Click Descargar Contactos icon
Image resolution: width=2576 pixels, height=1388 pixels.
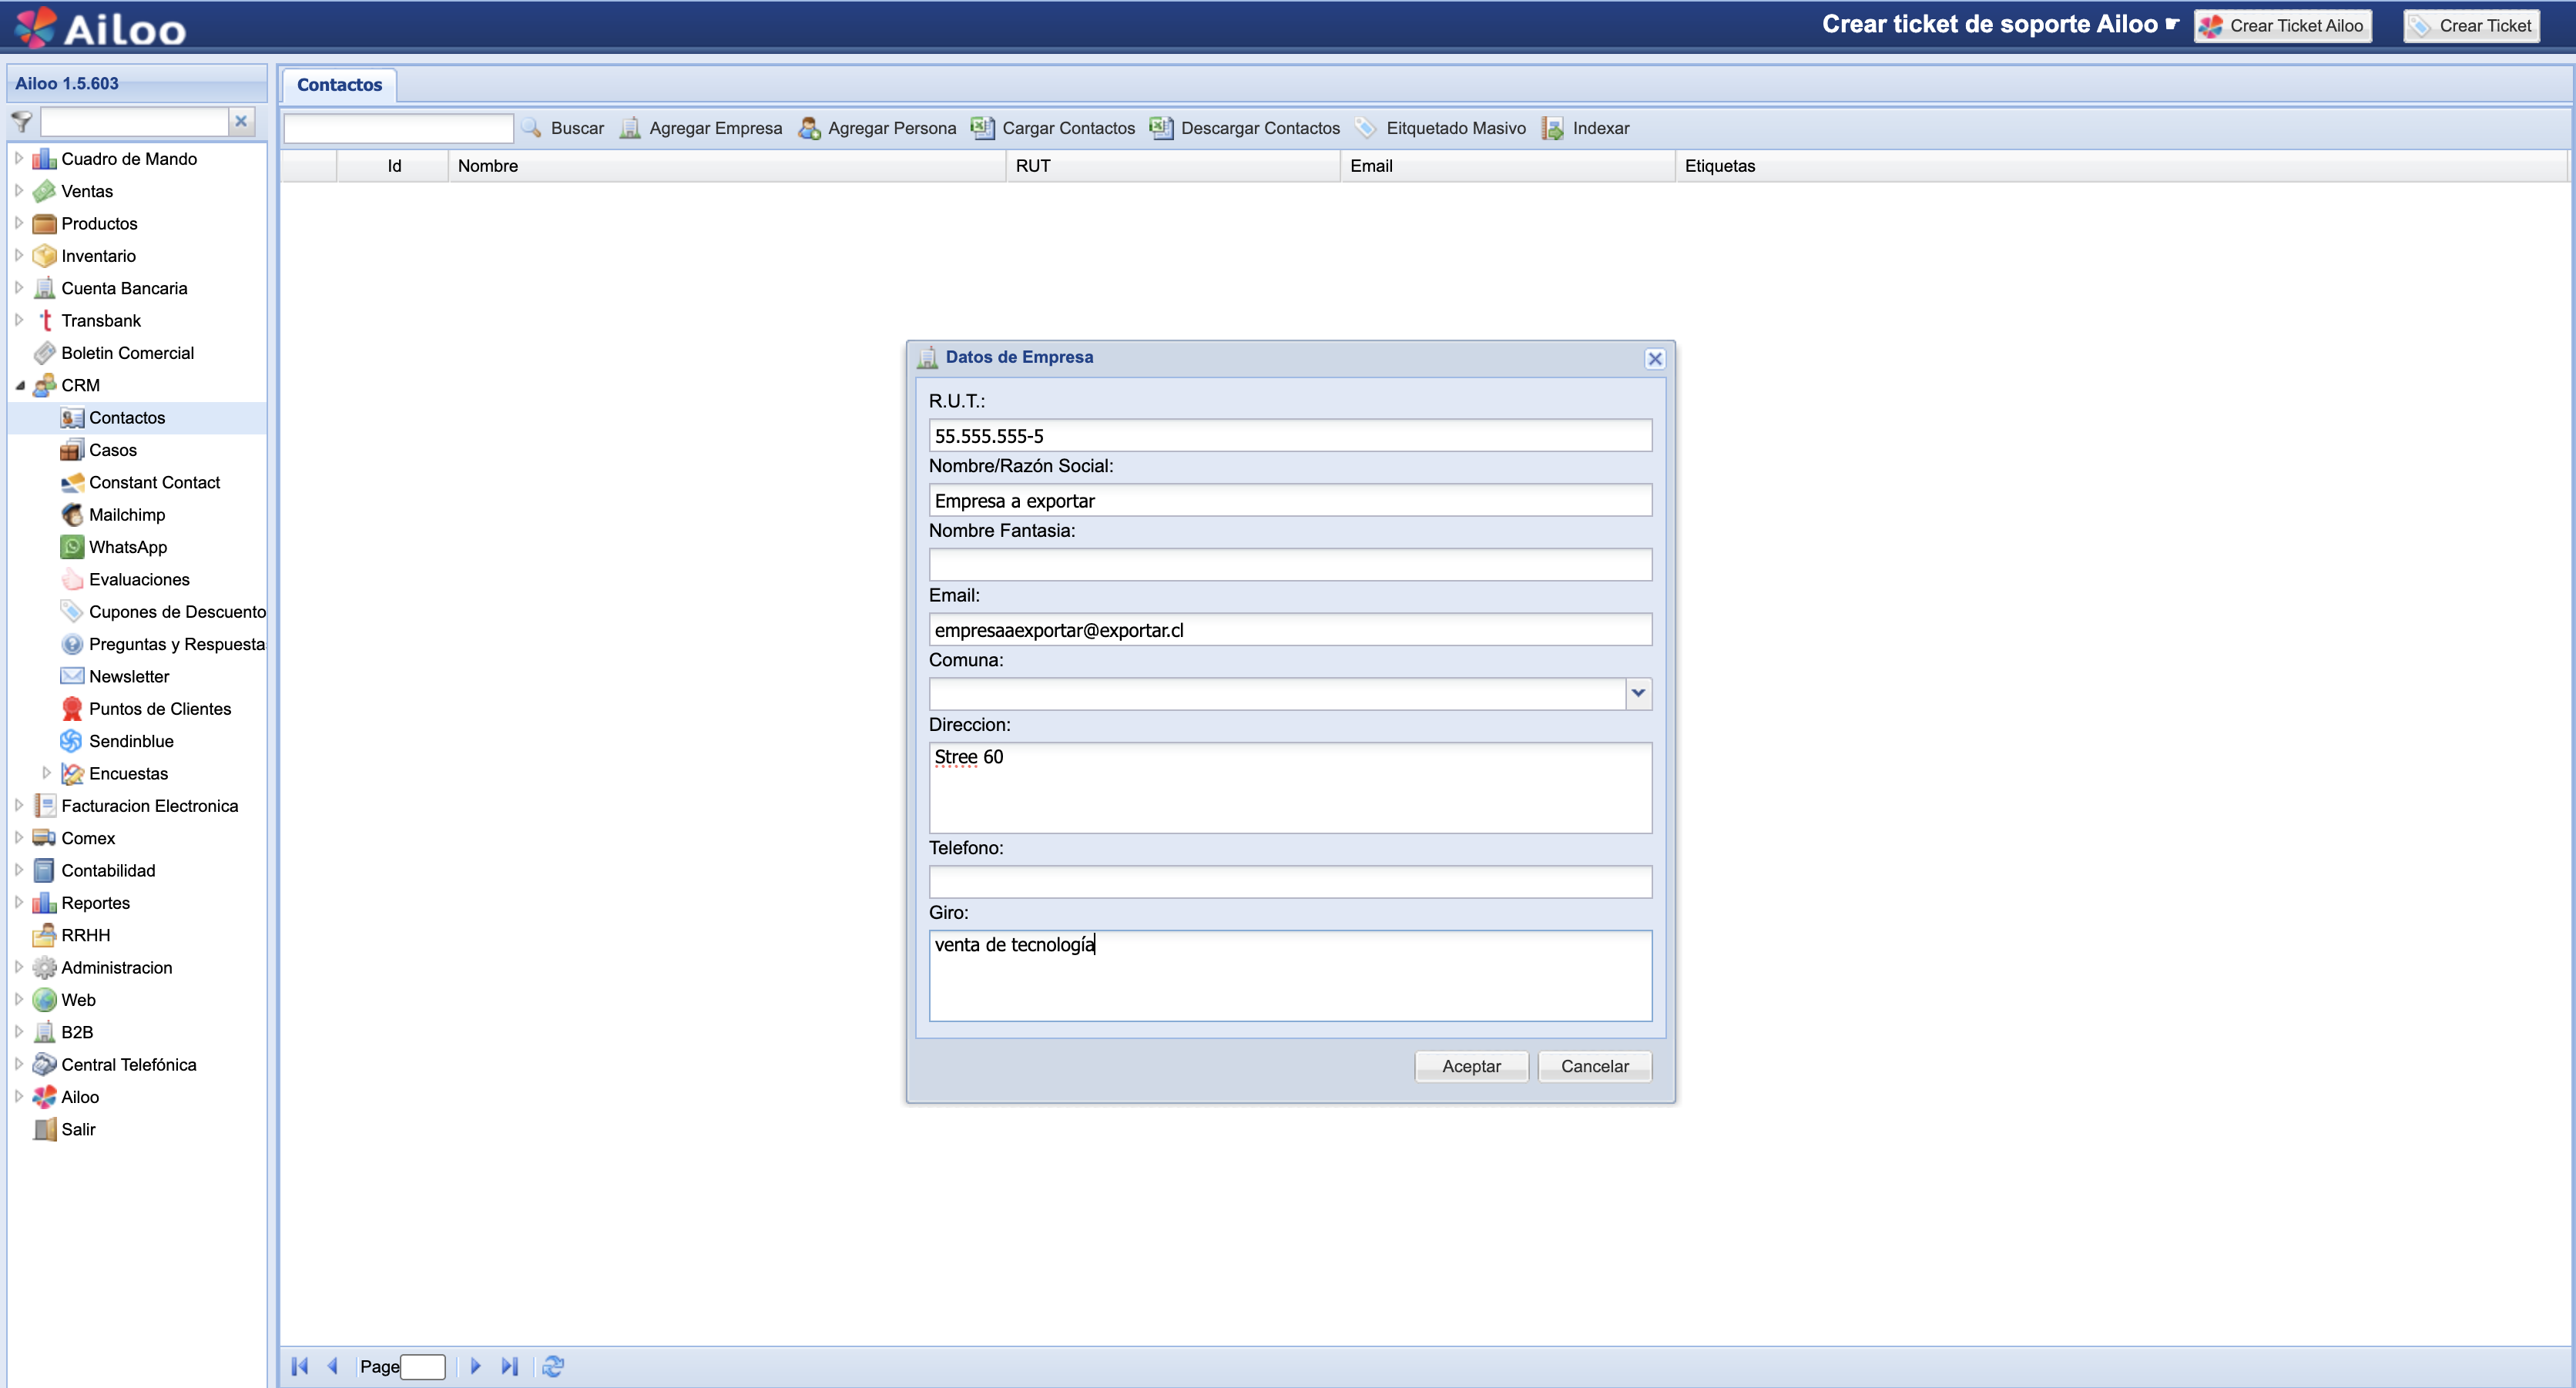tap(1161, 128)
